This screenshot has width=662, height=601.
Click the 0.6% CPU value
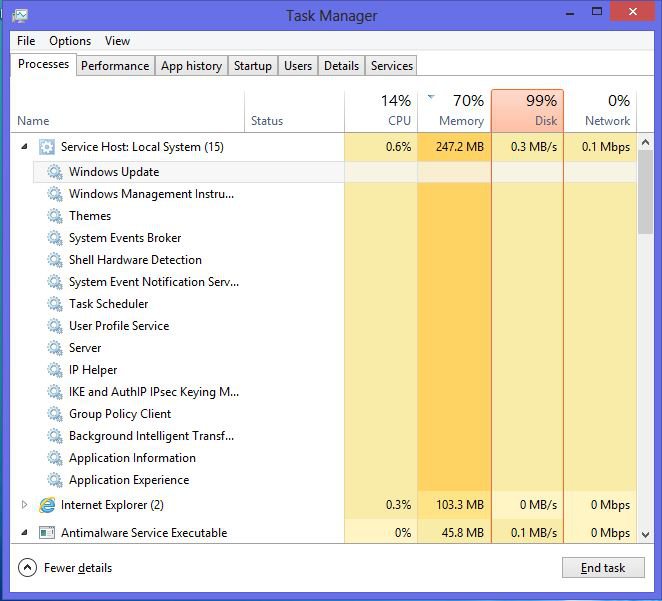[x=398, y=147]
